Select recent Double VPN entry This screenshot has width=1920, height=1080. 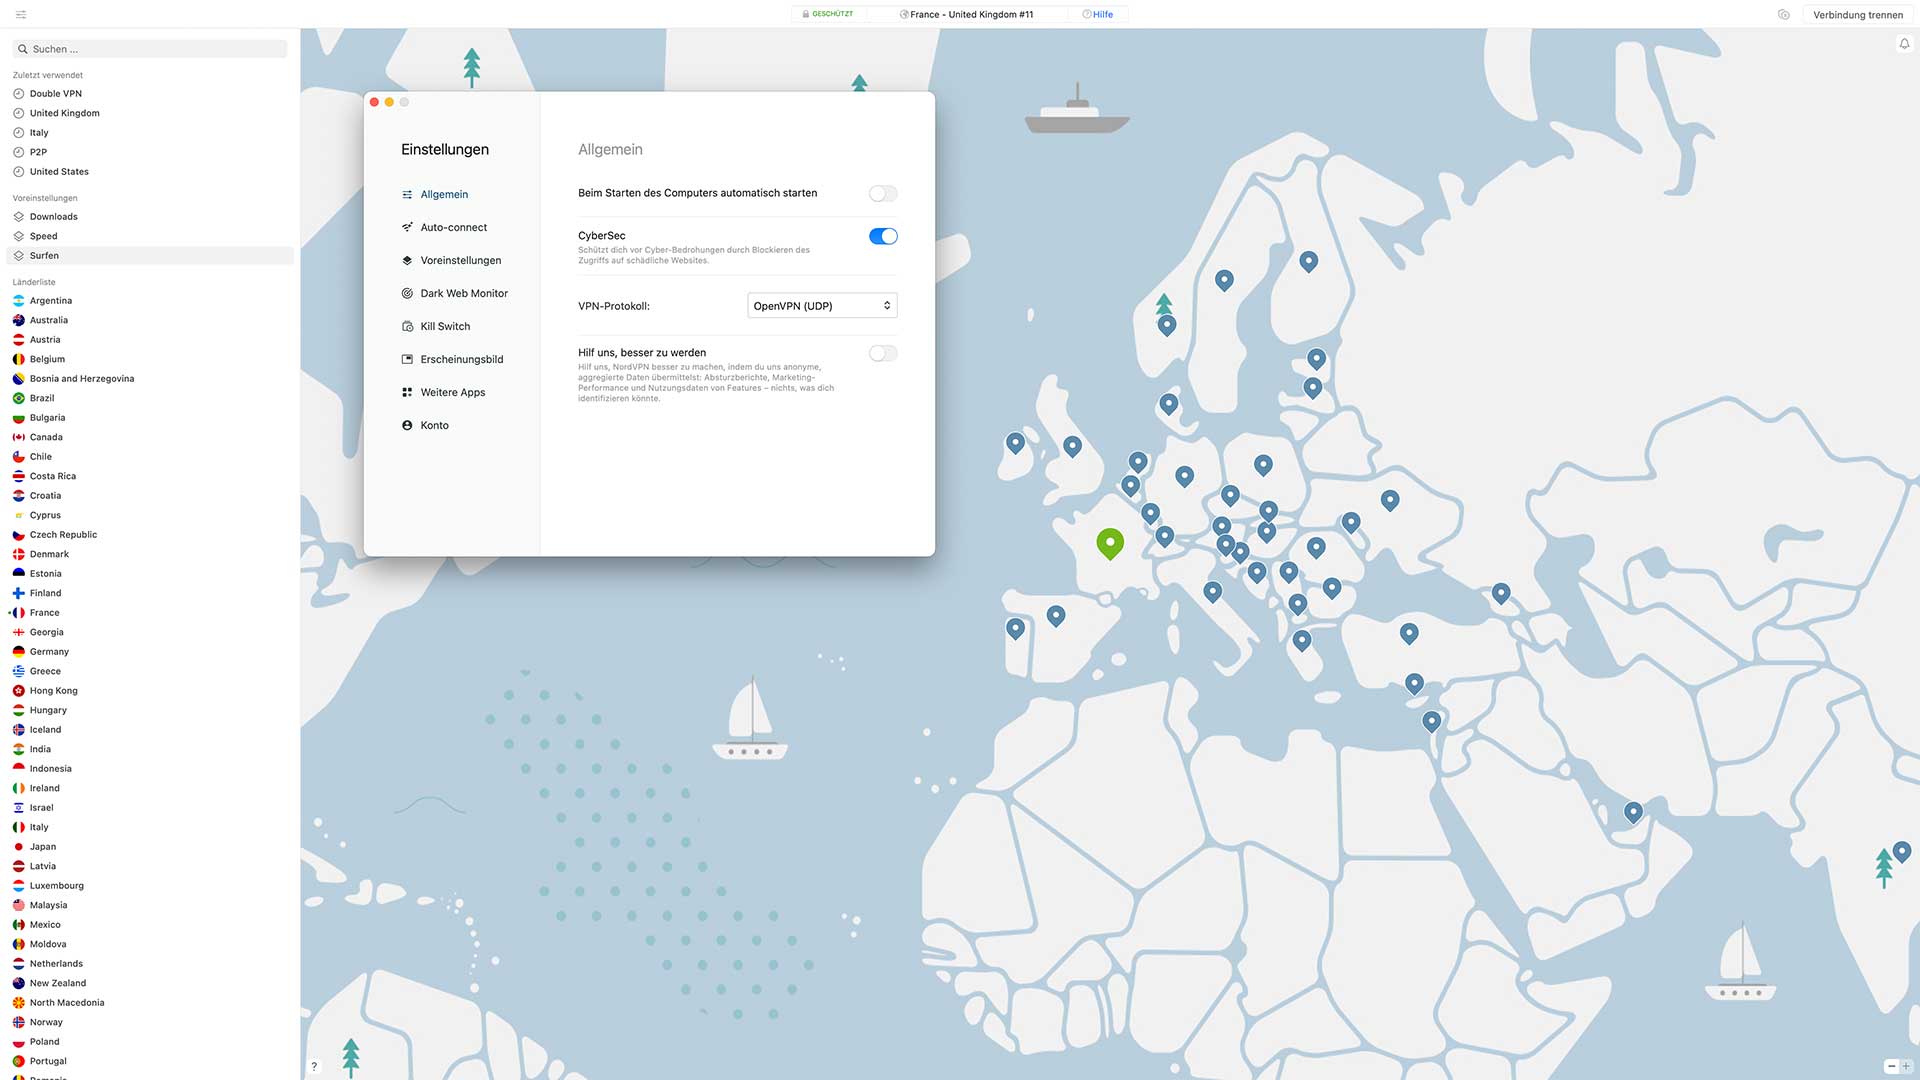click(150, 94)
